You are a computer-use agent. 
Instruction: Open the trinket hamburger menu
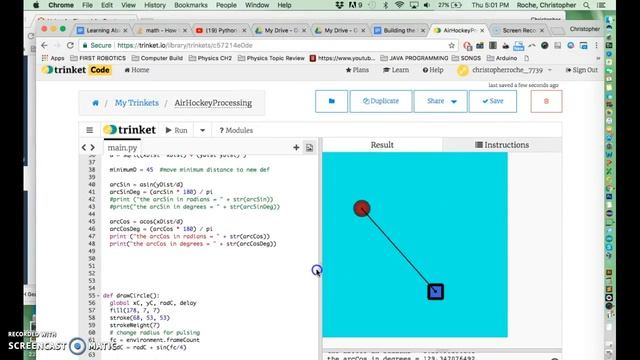(x=89, y=130)
